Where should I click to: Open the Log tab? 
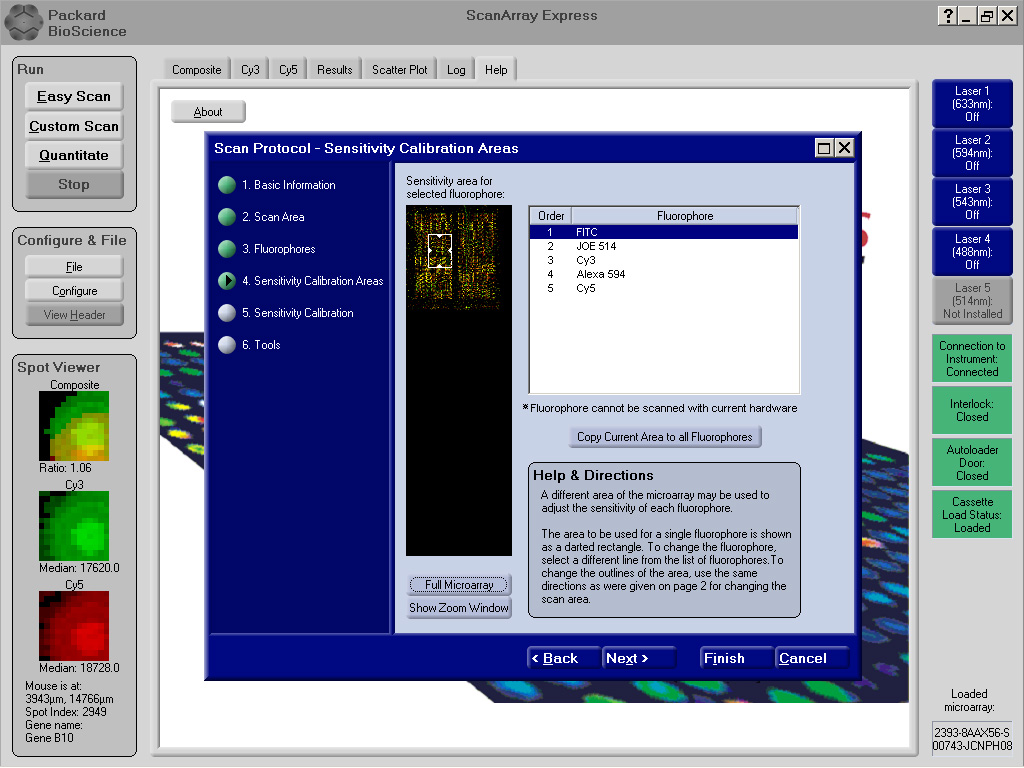point(456,70)
